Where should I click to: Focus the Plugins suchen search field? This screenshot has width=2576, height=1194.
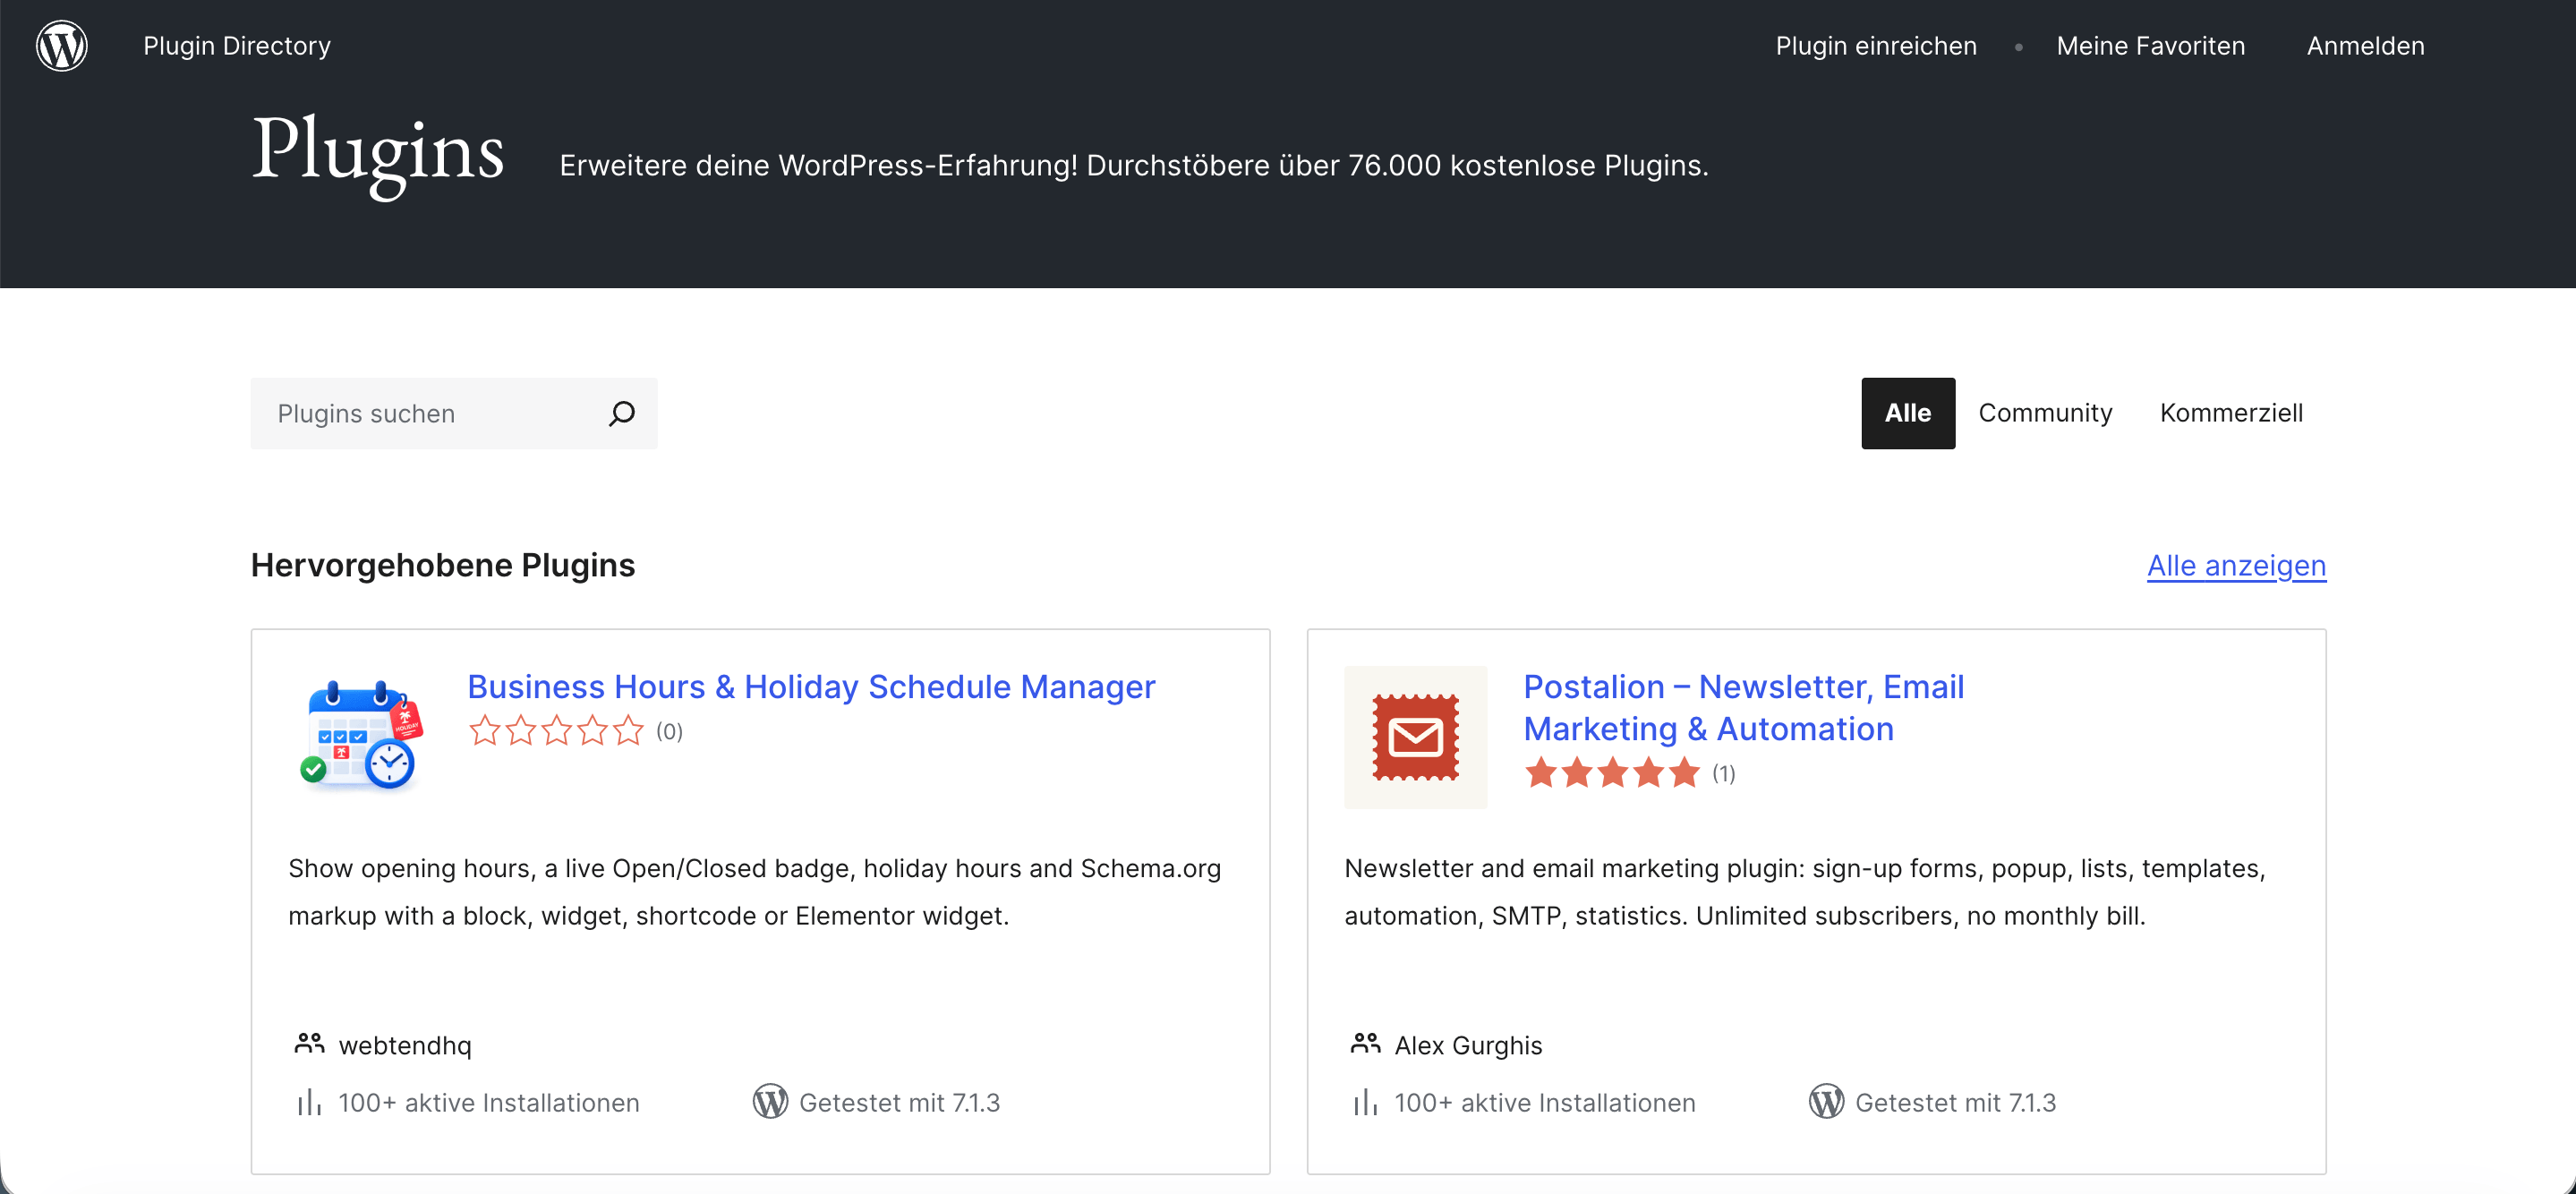coord(454,413)
